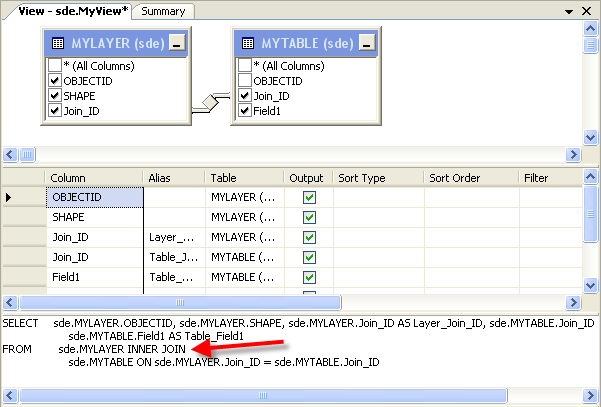This screenshot has width=601, height=407.
Task: Check All Columns in MYTABLE
Action: pos(245,66)
